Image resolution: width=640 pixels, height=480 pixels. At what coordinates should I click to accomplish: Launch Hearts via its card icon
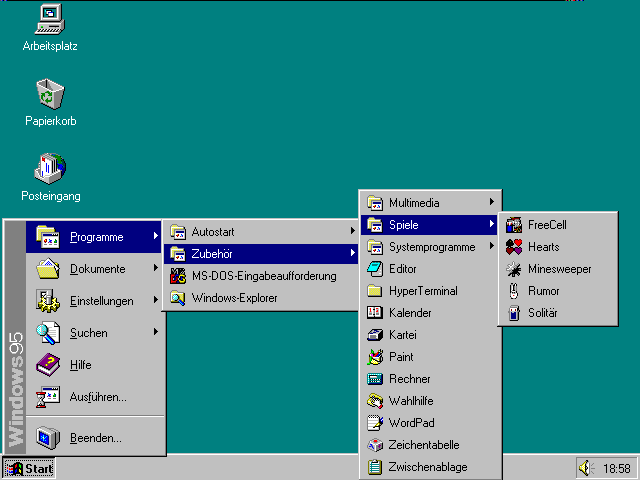(x=514, y=247)
